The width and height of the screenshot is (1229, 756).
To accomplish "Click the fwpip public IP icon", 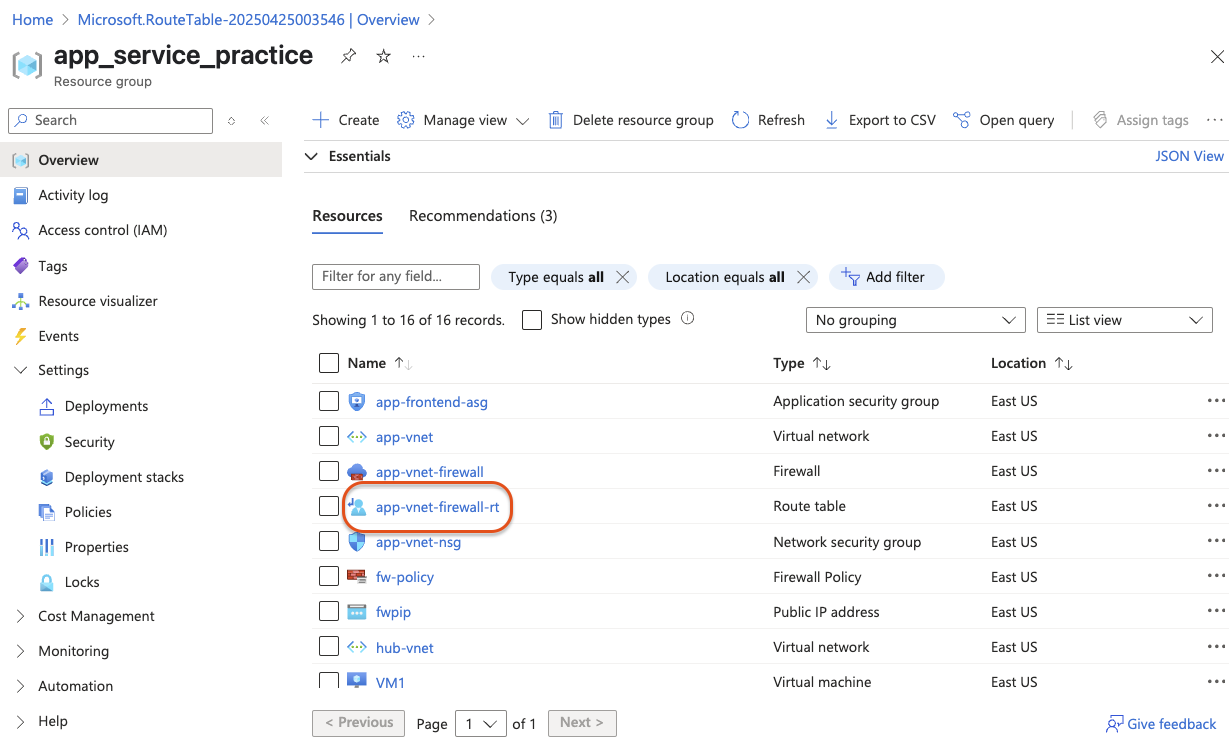I will click(357, 612).
